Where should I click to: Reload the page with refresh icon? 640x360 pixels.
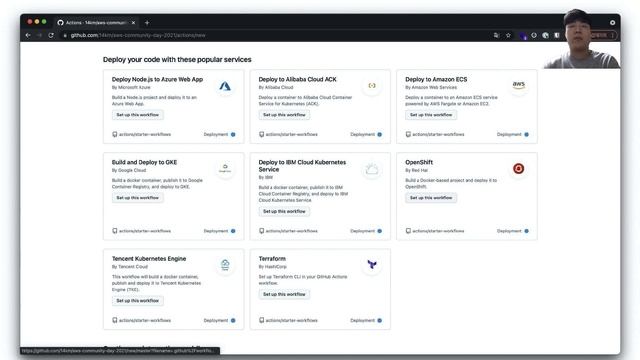coord(51,35)
